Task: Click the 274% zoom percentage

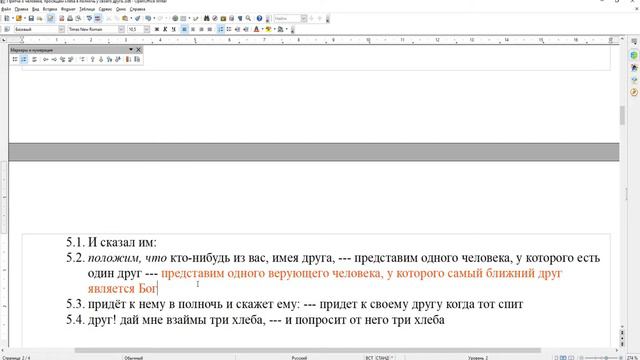Action: click(633, 358)
